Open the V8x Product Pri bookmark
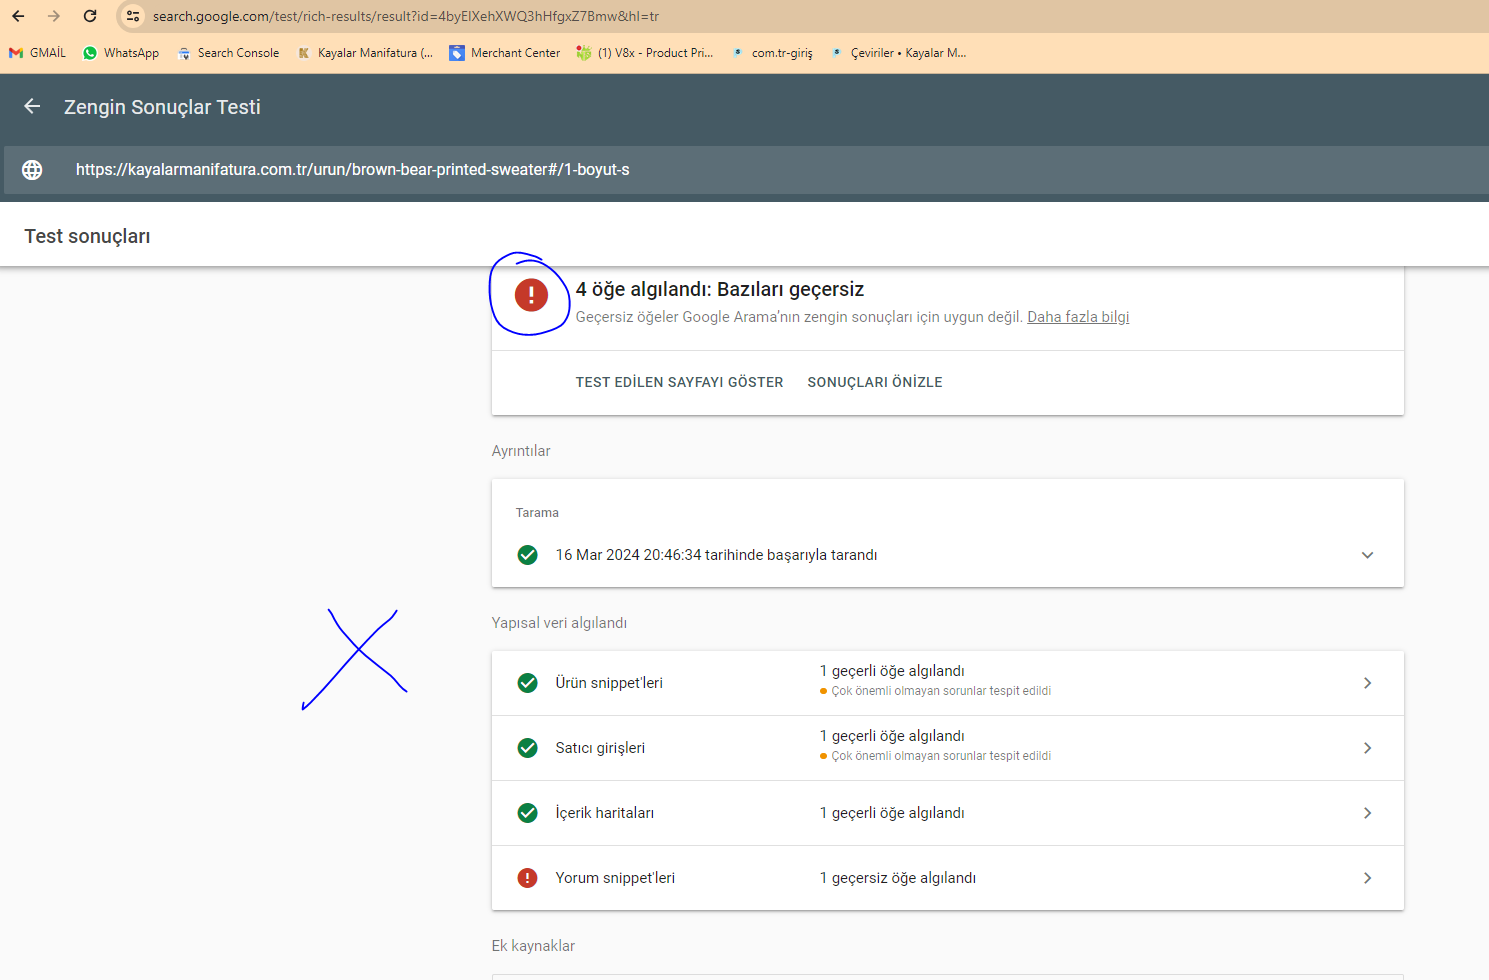 click(x=645, y=53)
